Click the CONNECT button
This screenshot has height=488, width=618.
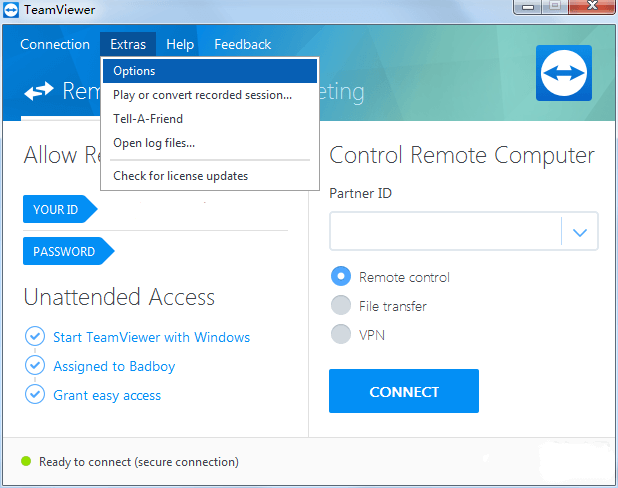[404, 391]
